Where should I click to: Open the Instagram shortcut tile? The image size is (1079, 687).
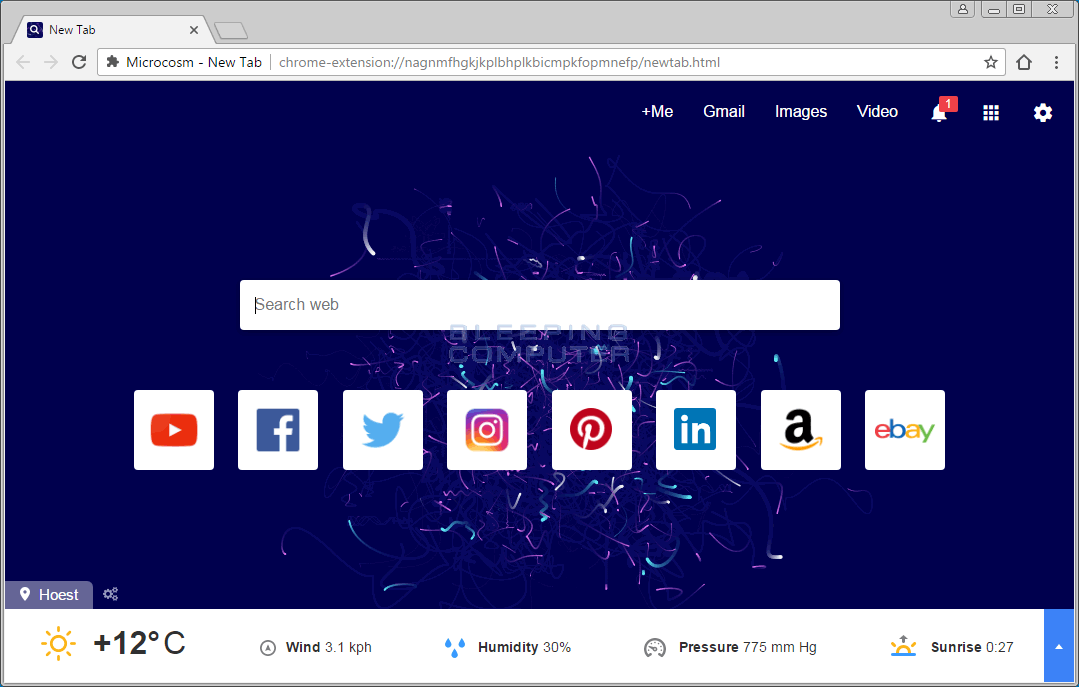click(487, 430)
